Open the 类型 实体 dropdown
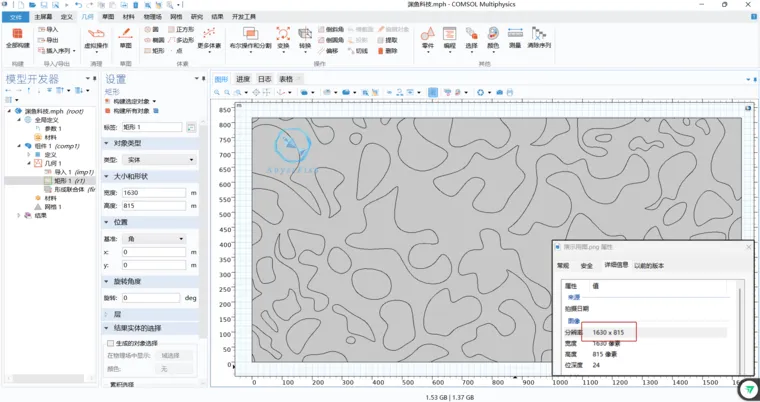This screenshot has width=760, height=402. [x=159, y=160]
